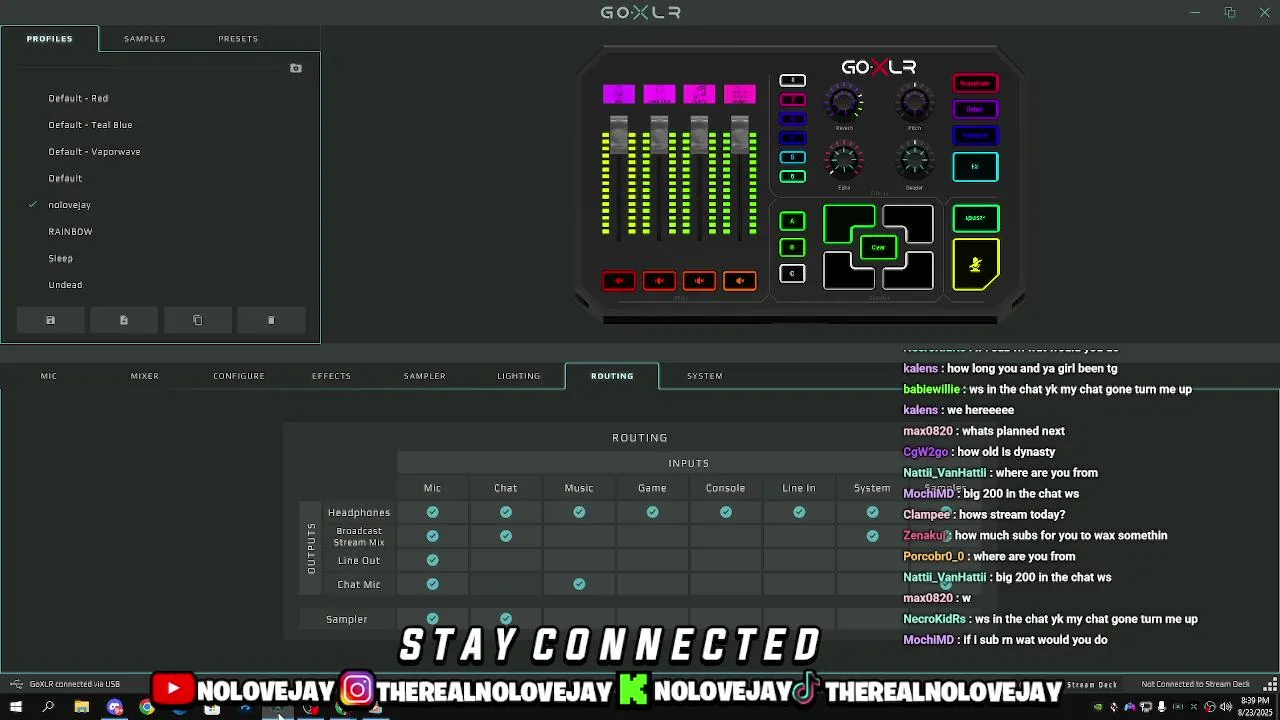Toggle Console routing to Headphones
This screenshot has height=720, width=1280.
(726, 512)
